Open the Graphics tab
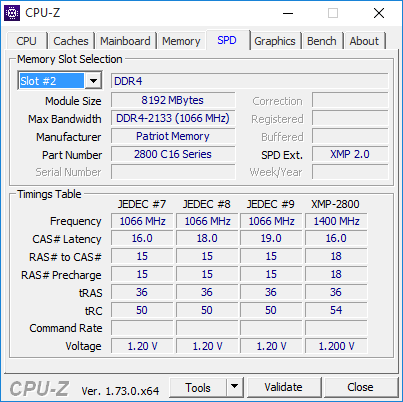 click(275, 41)
